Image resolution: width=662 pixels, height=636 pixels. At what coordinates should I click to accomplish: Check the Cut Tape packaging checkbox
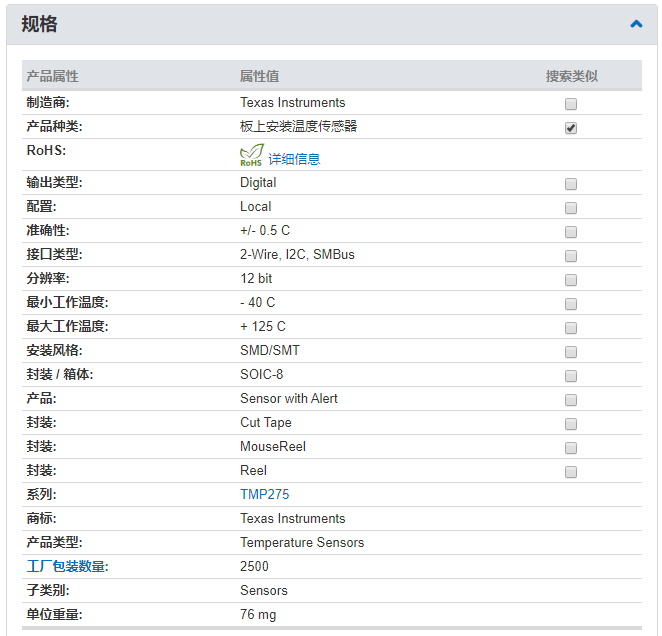coord(571,424)
